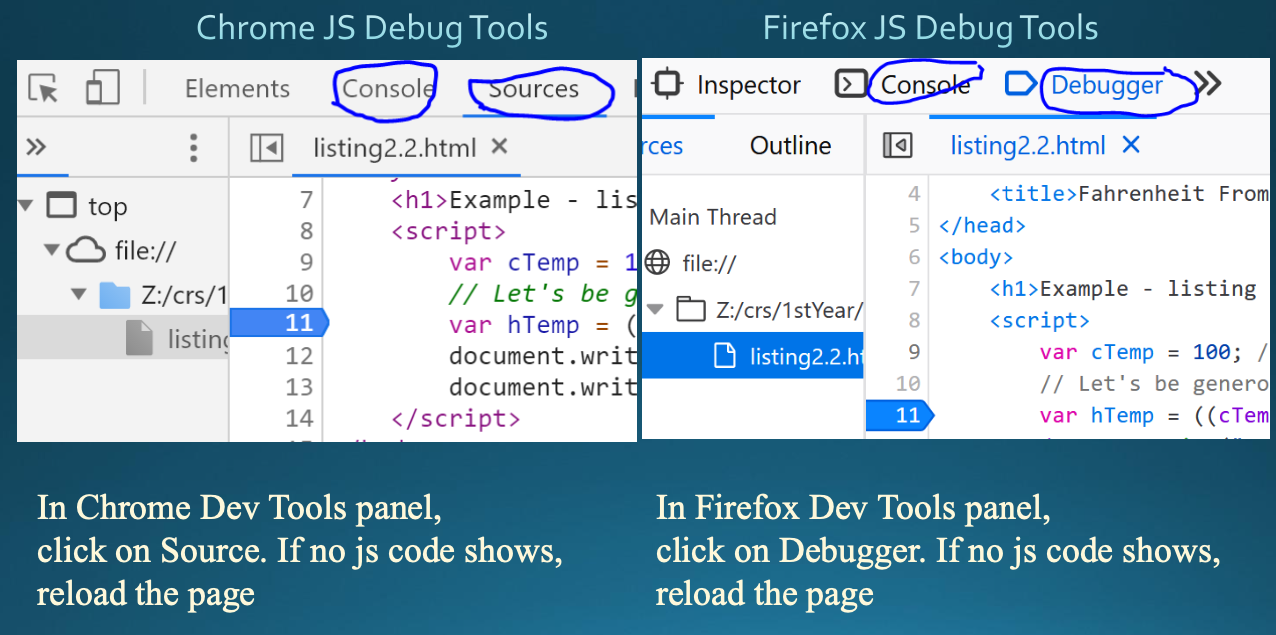
Task: Open the Sources tab in Chrome
Action: point(534,89)
